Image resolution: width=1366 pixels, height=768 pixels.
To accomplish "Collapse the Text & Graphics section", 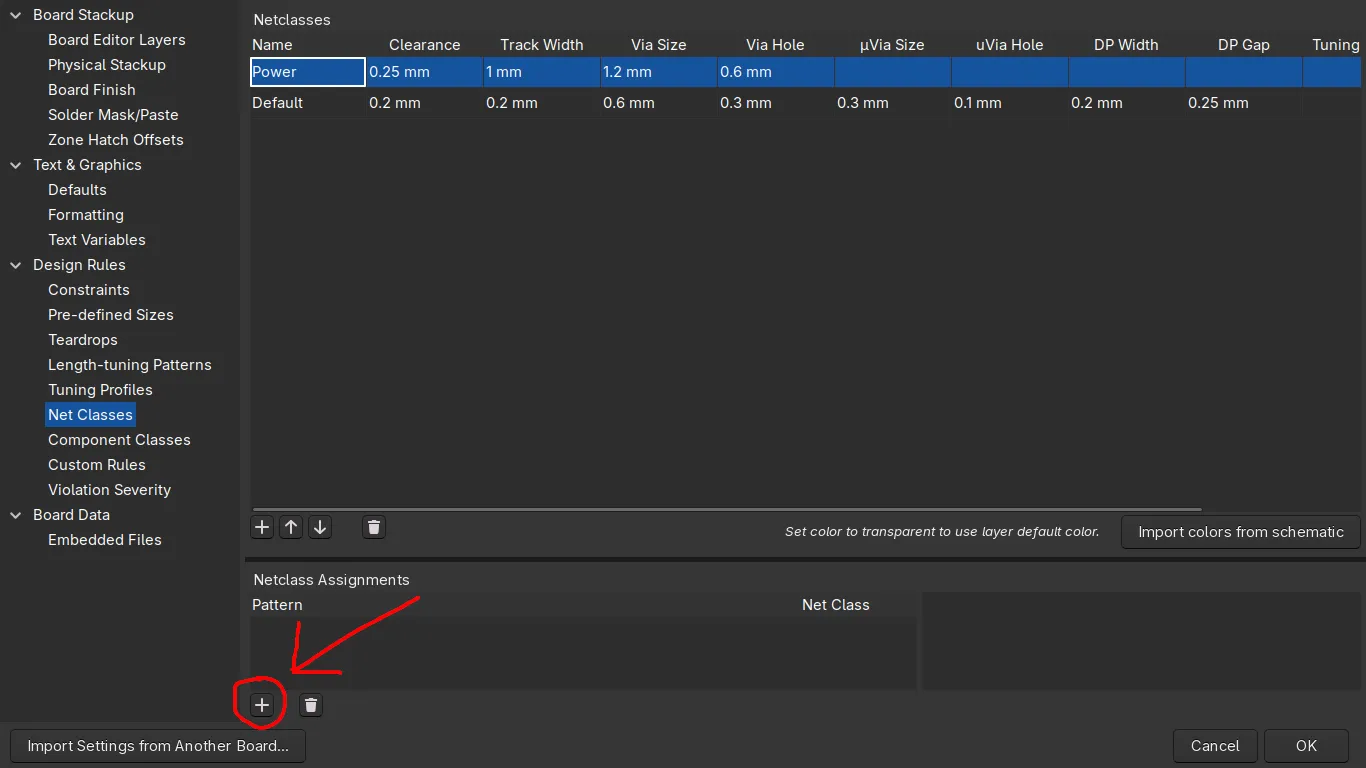I will pos(15,165).
